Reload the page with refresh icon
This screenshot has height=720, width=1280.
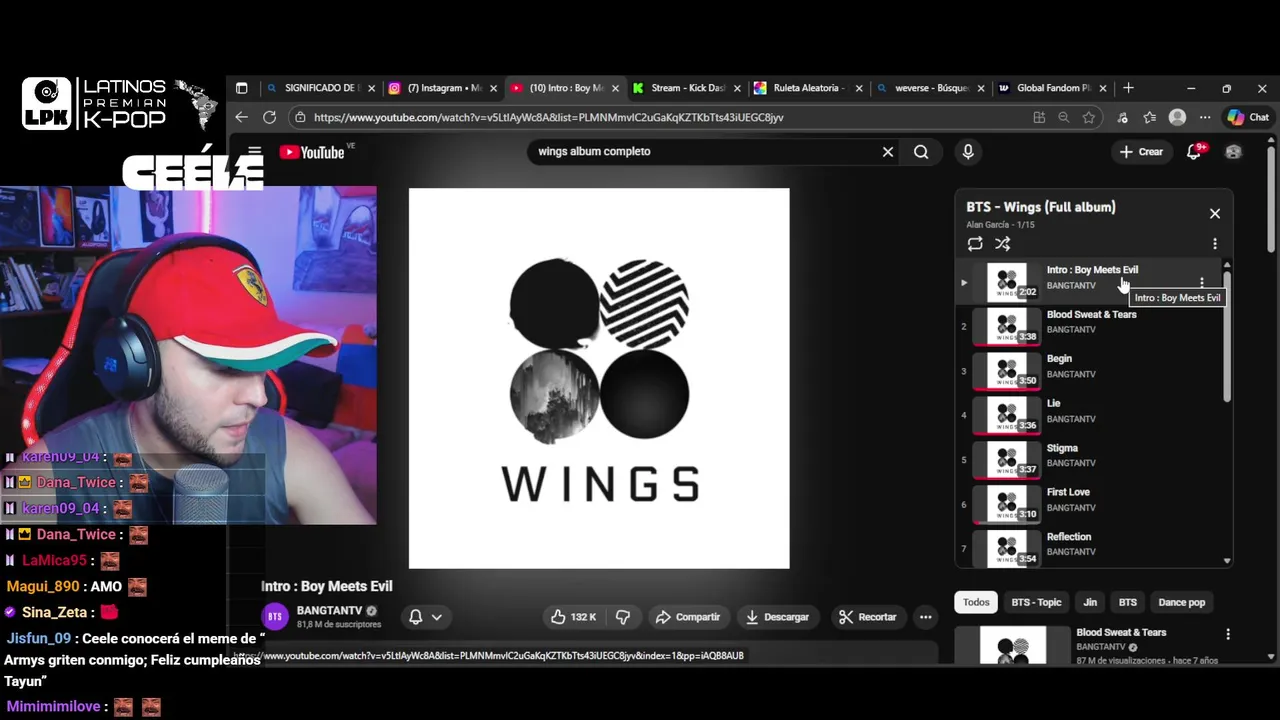click(x=269, y=117)
